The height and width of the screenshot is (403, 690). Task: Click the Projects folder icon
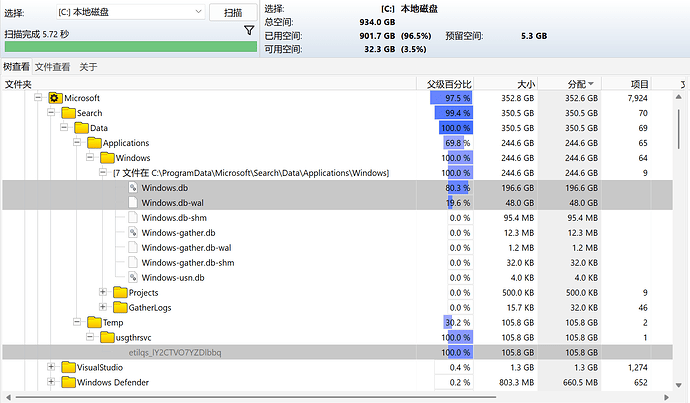click(x=120, y=293)
